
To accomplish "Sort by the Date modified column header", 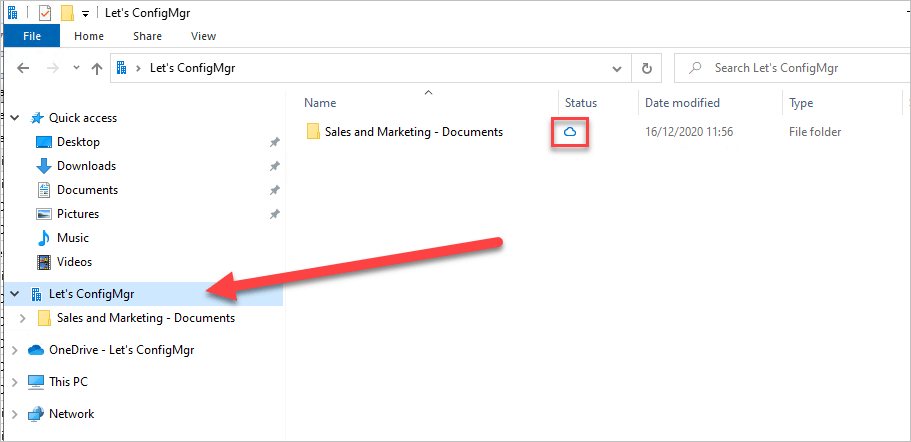I will tap(683, 103).
